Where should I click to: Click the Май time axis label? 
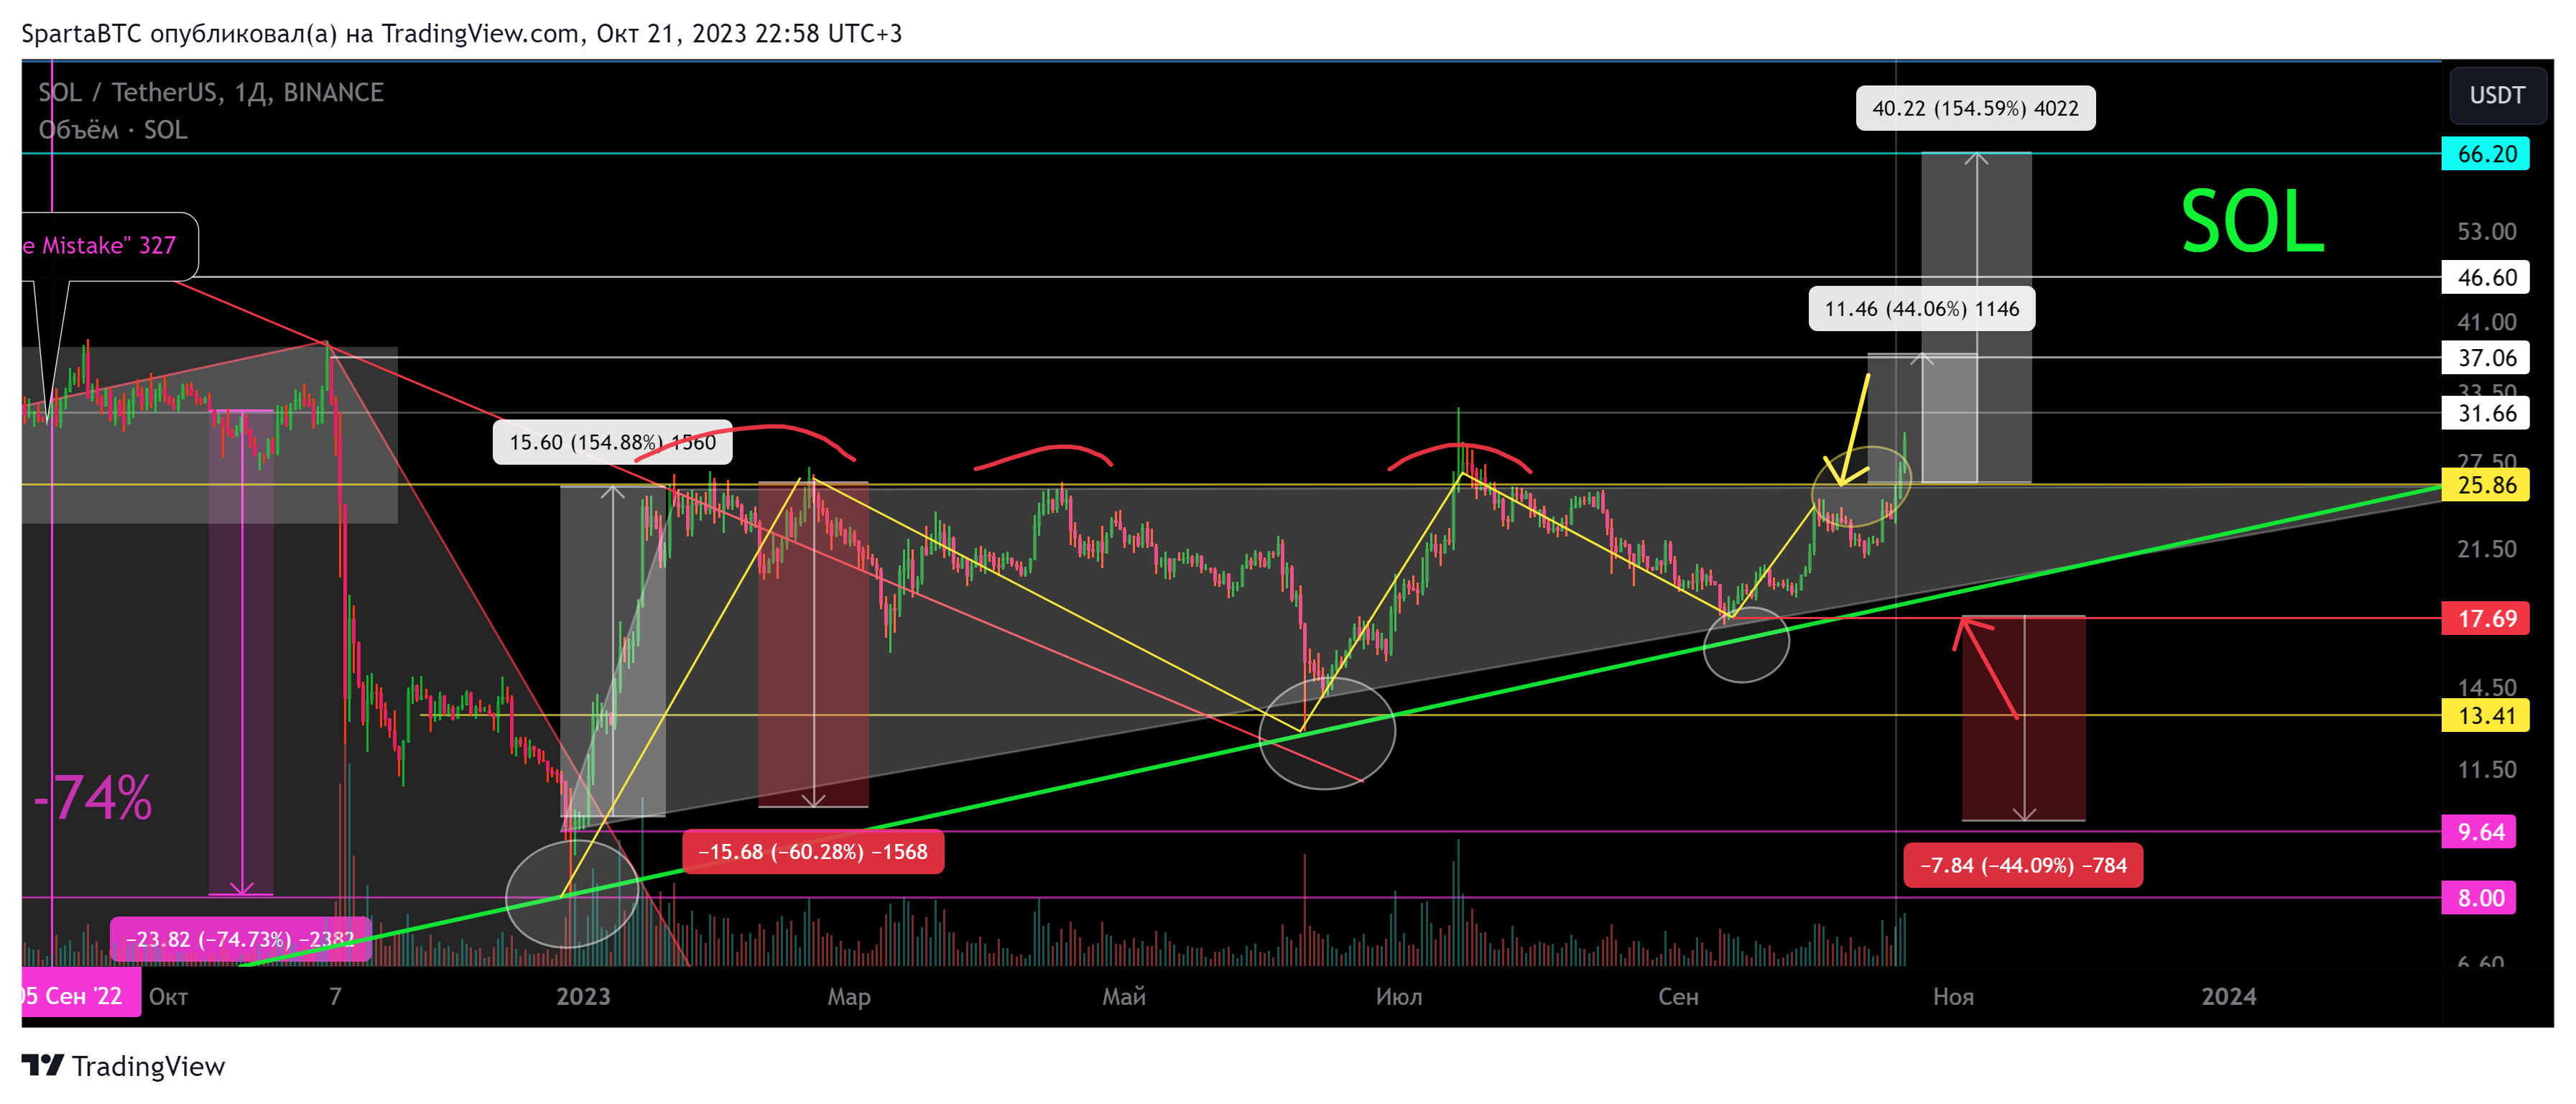(x=1124, y=996)
